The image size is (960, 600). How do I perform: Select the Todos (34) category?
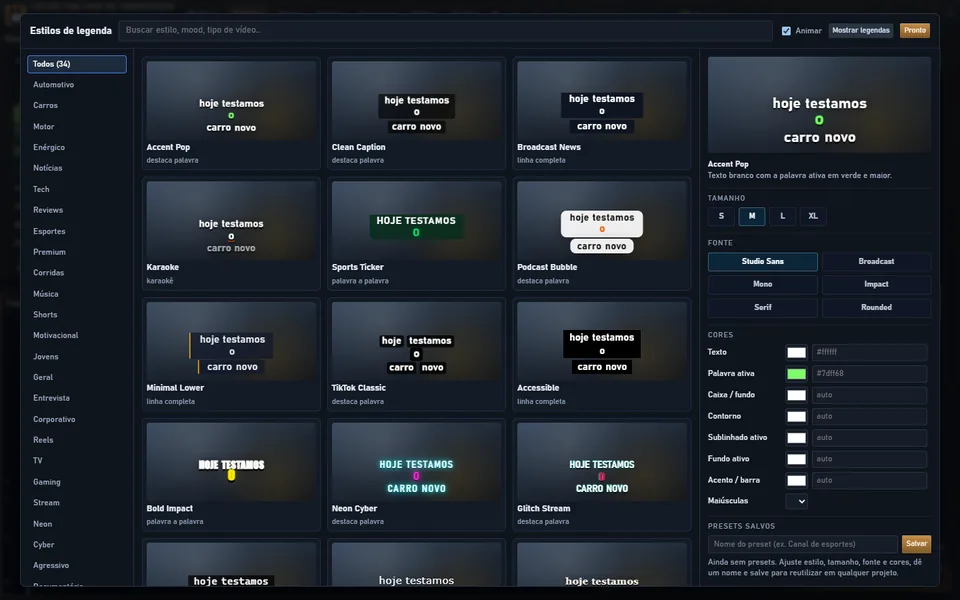(77, 64)
